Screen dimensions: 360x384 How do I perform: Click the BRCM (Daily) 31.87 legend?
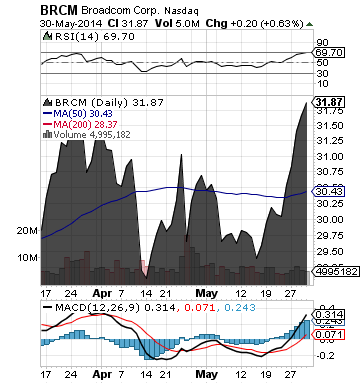pos(109,102)
